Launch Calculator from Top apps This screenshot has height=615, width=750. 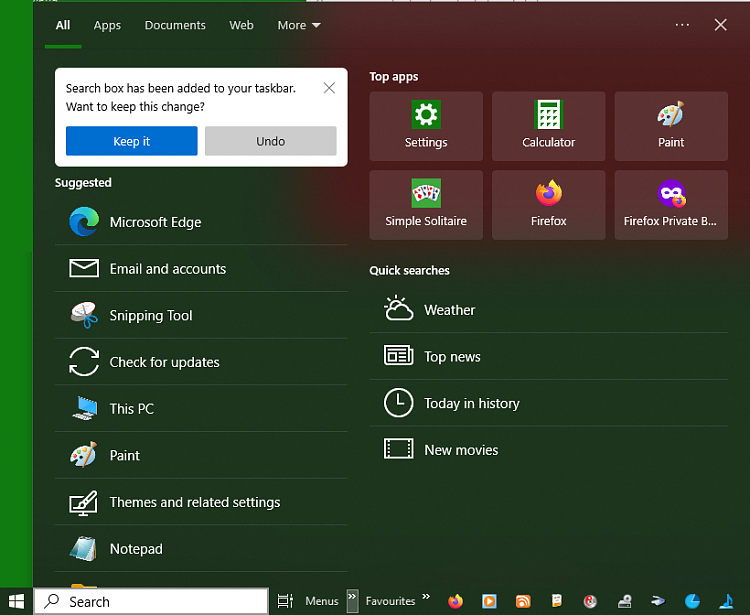[x=548, y=126]
